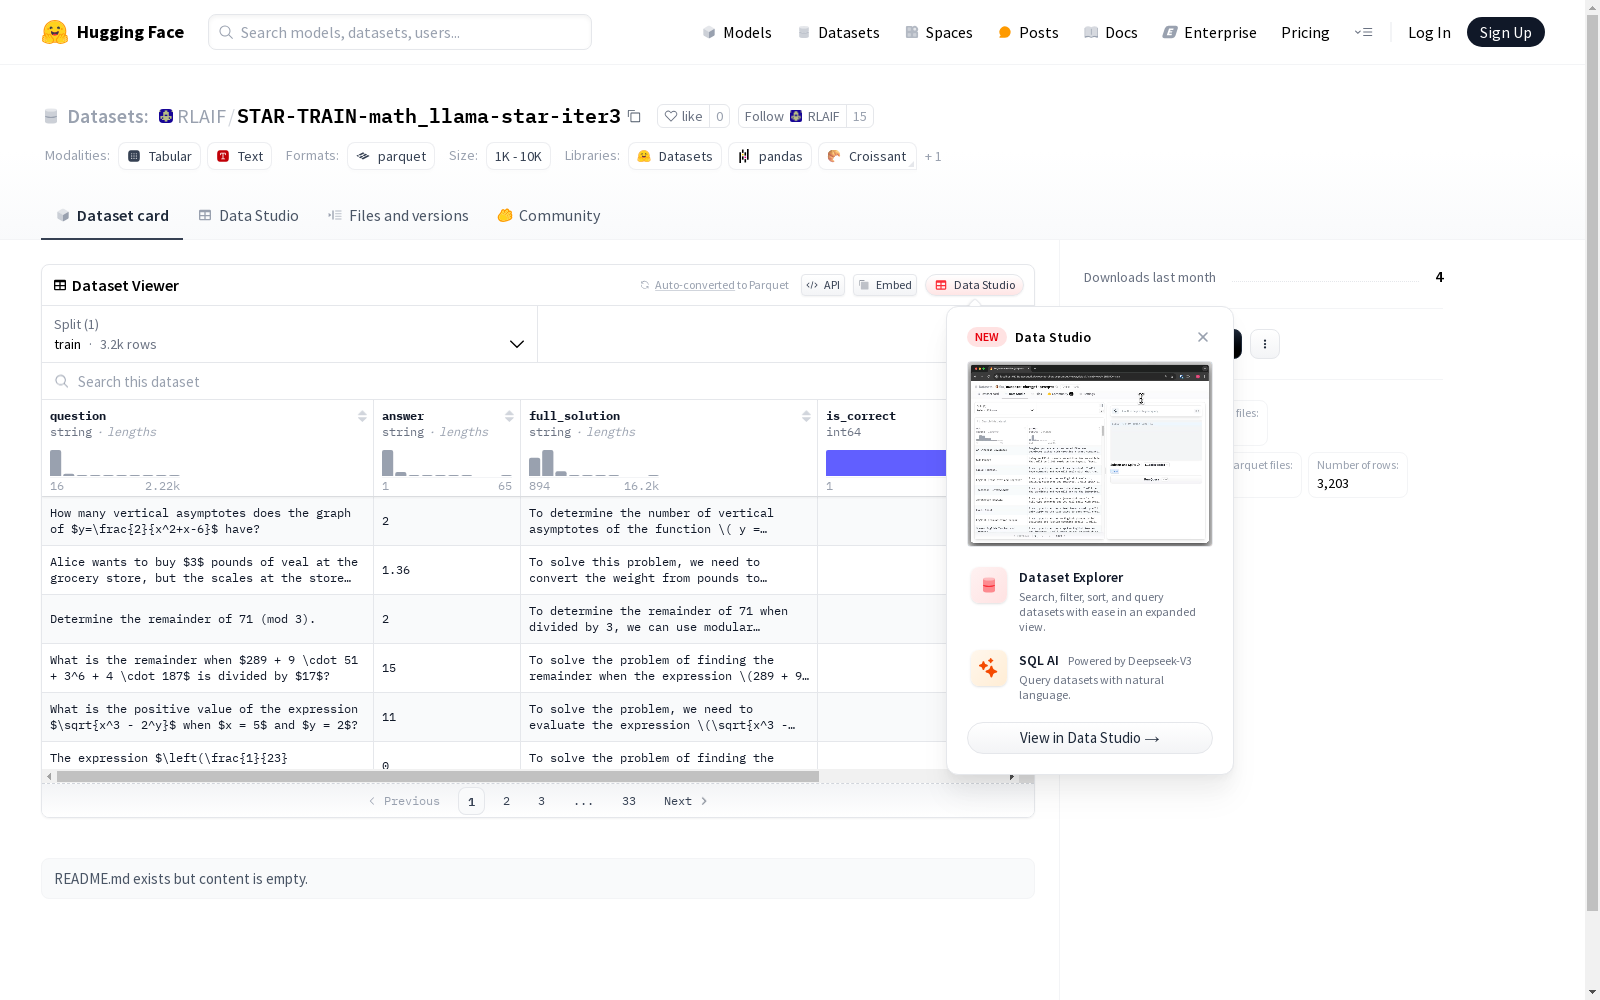This screenshot has height=1000, width=1600.
Task: Open the navigation more-options menu icon
Action: point(1363,32)
